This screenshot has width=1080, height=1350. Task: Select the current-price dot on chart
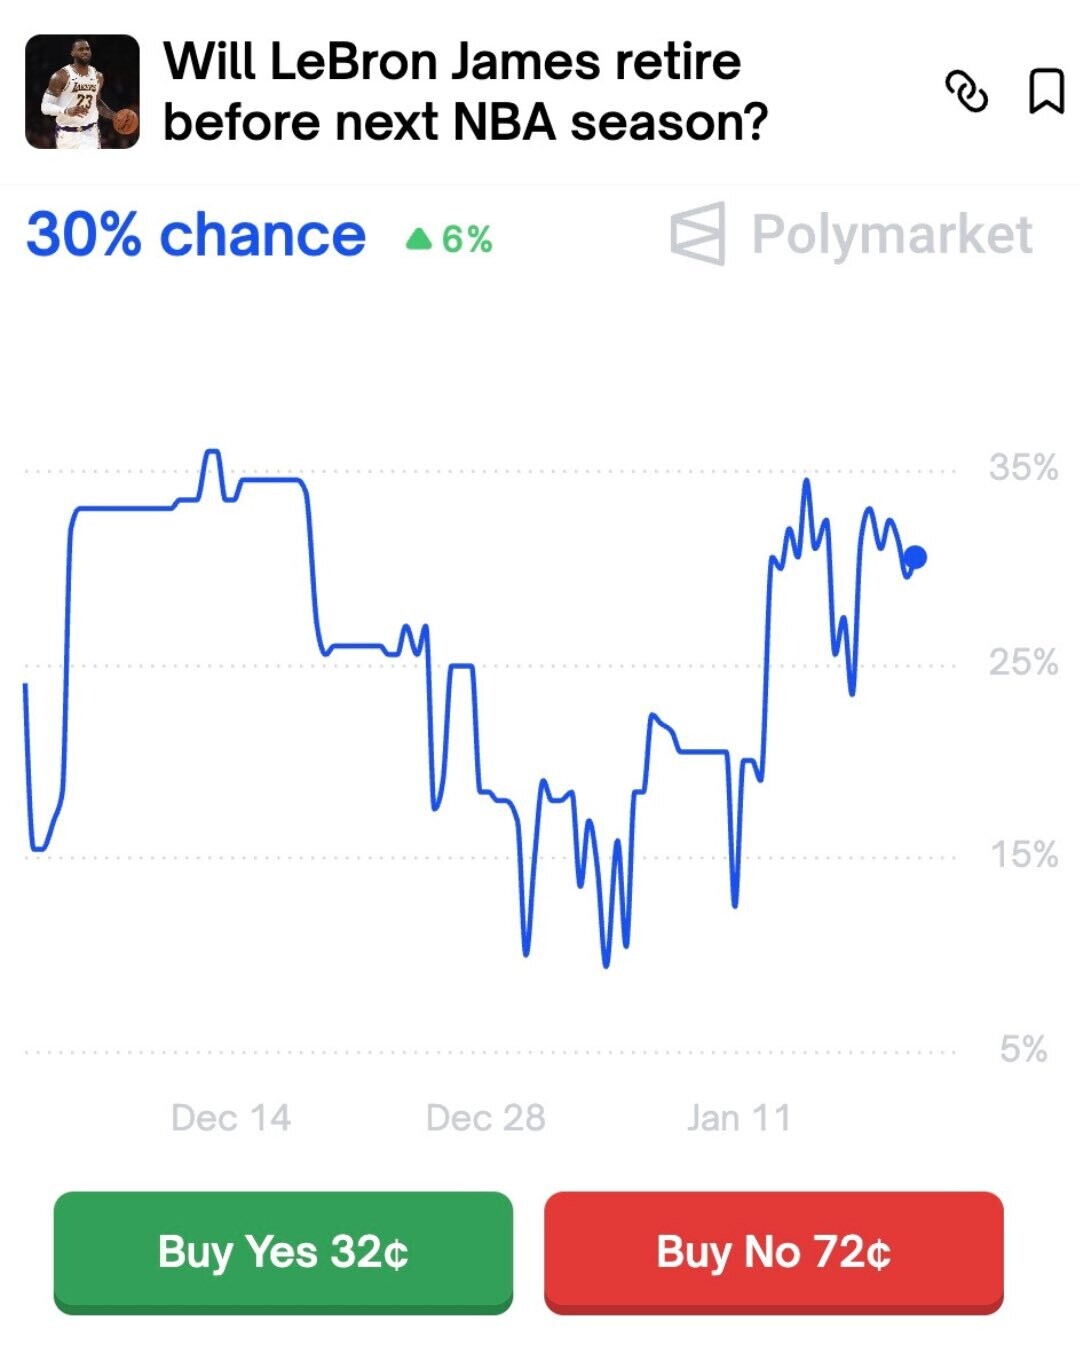914,557
